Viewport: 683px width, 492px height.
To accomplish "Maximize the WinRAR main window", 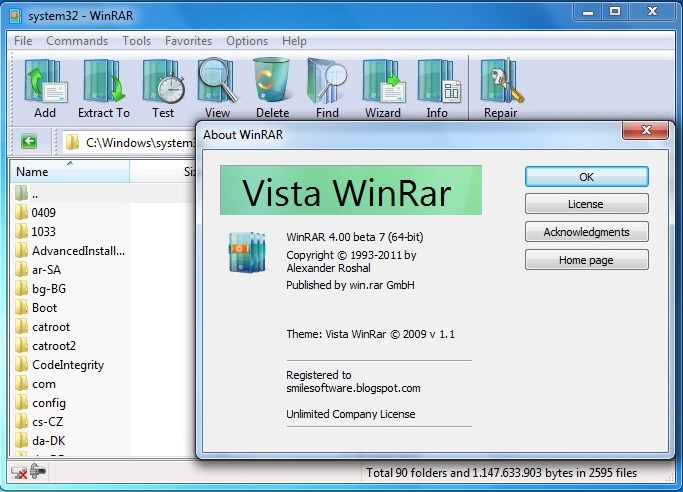I will point(615,12).
